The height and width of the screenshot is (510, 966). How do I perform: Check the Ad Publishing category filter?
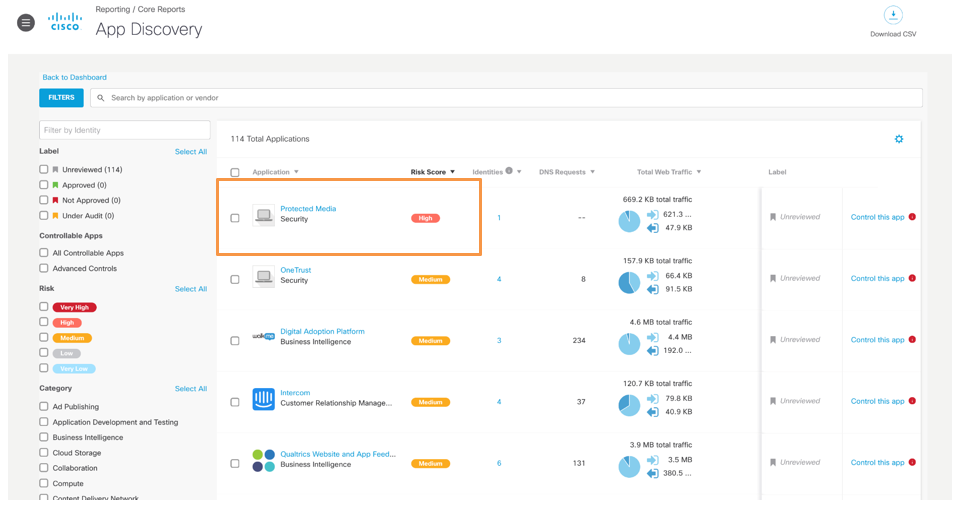(x=44, y=407)
